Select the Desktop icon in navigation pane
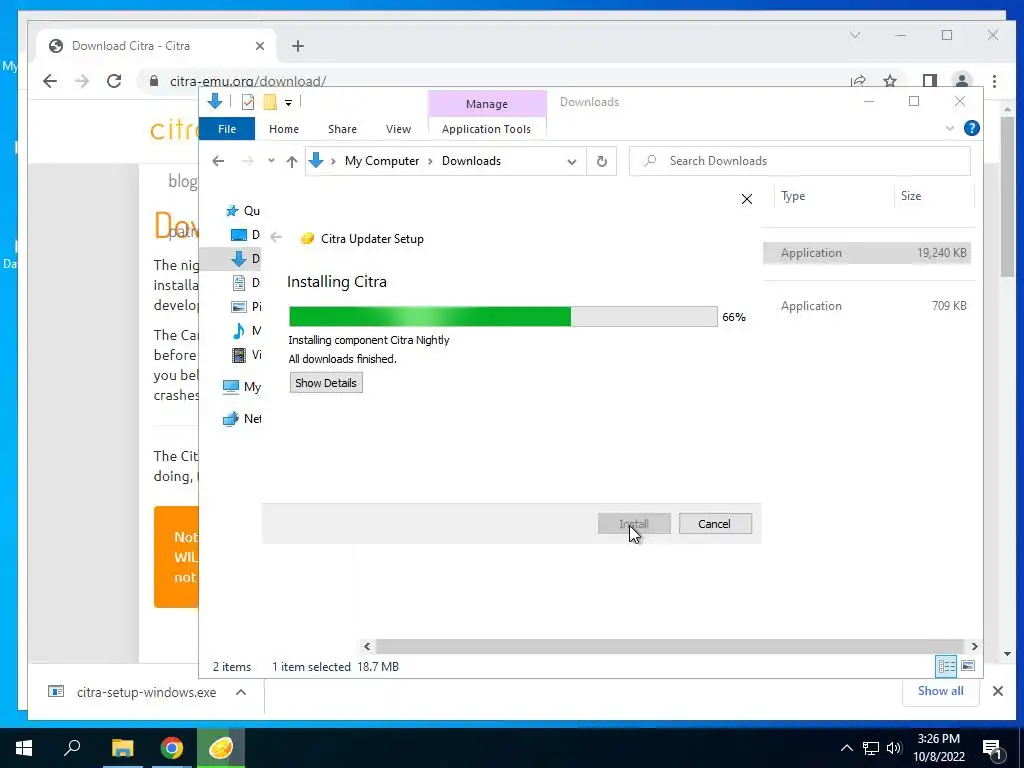Image resolution: width=1024 pixels, height=768 pixels. (239, 234)
